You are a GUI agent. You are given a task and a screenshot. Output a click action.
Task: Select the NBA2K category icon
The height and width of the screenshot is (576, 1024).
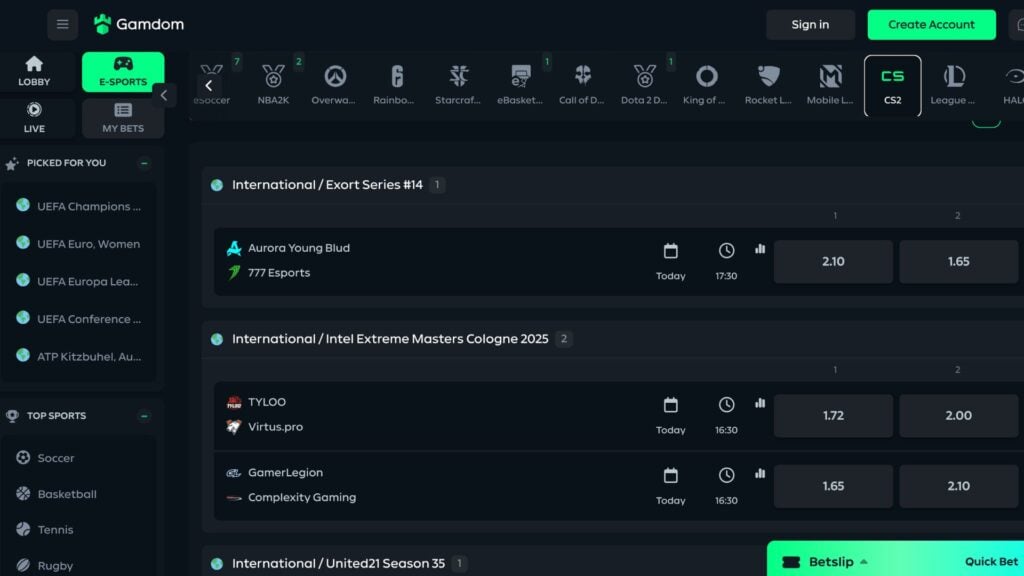tap(273, 85)
